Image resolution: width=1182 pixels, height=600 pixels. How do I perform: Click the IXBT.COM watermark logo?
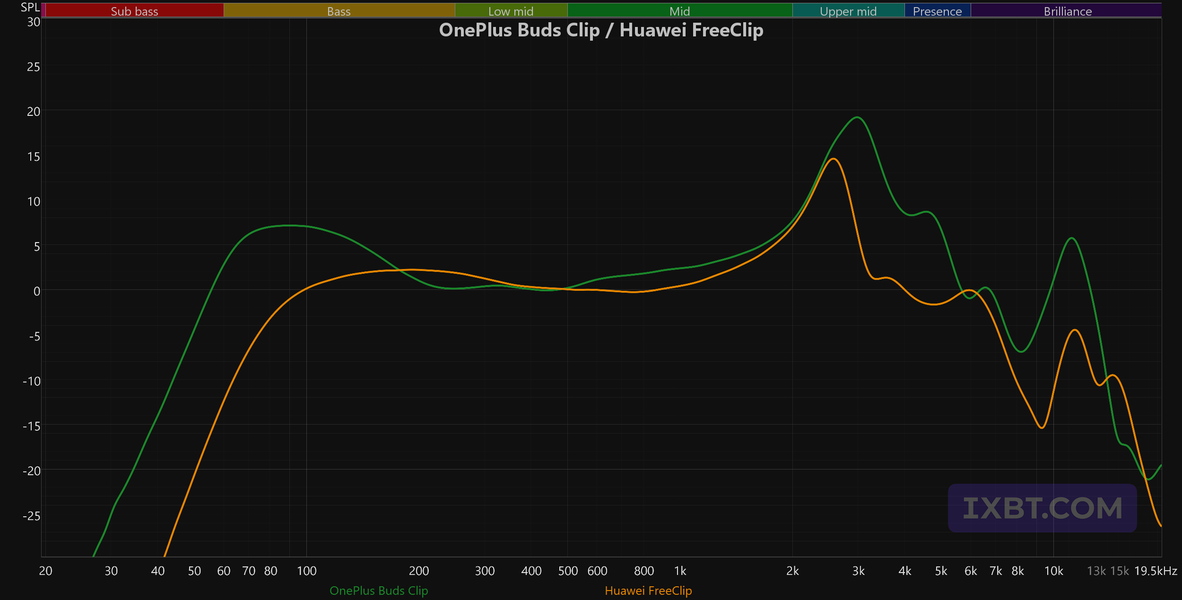tap(1043, 508)
